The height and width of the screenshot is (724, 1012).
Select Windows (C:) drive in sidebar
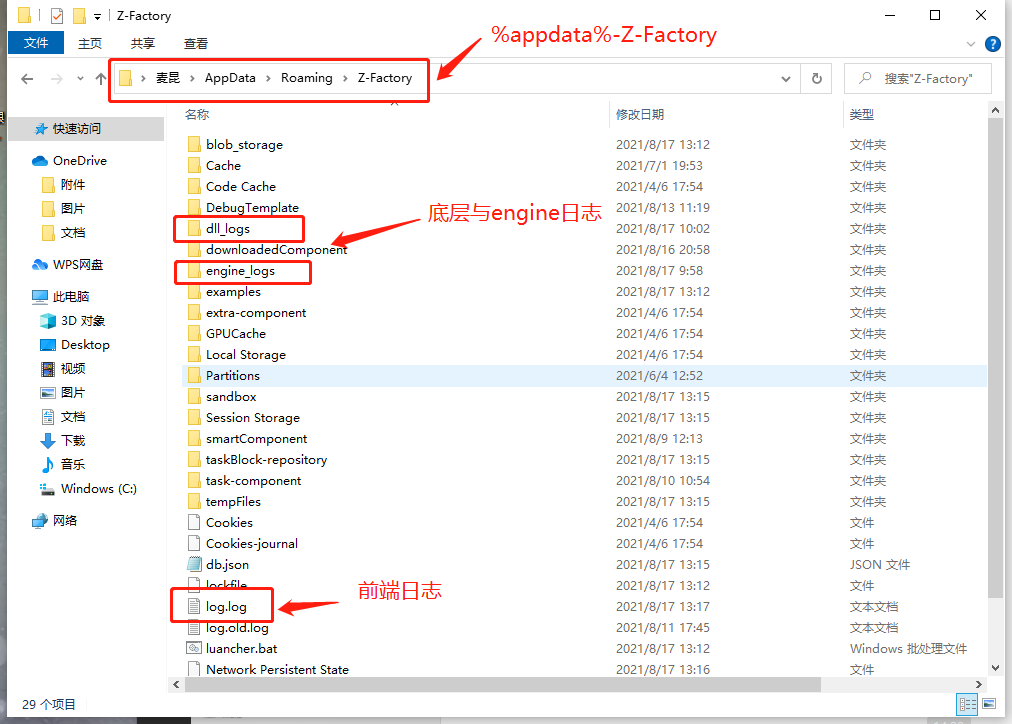point(98,489)
